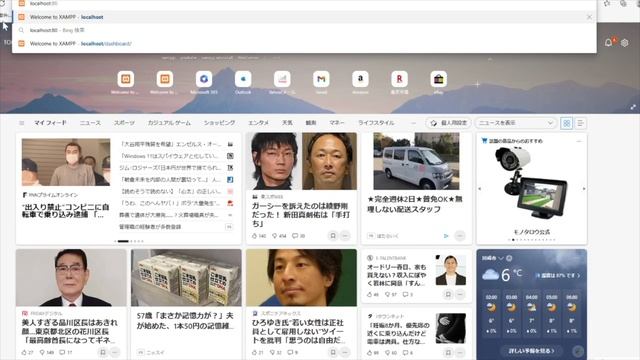Open the eBay quick link tile

(439, 79)
